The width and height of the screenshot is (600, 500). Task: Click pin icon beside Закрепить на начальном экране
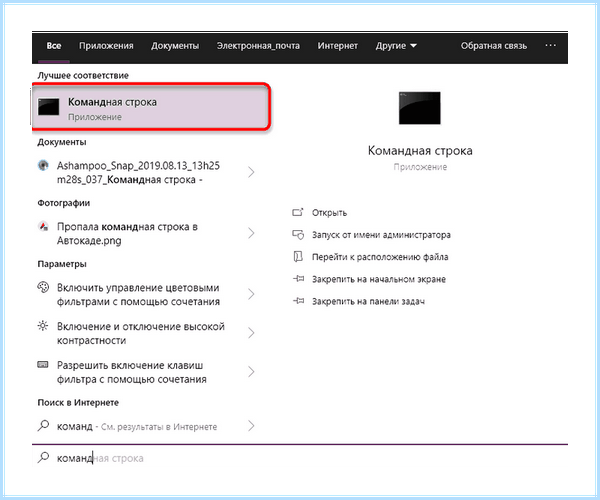pos(298,279)
